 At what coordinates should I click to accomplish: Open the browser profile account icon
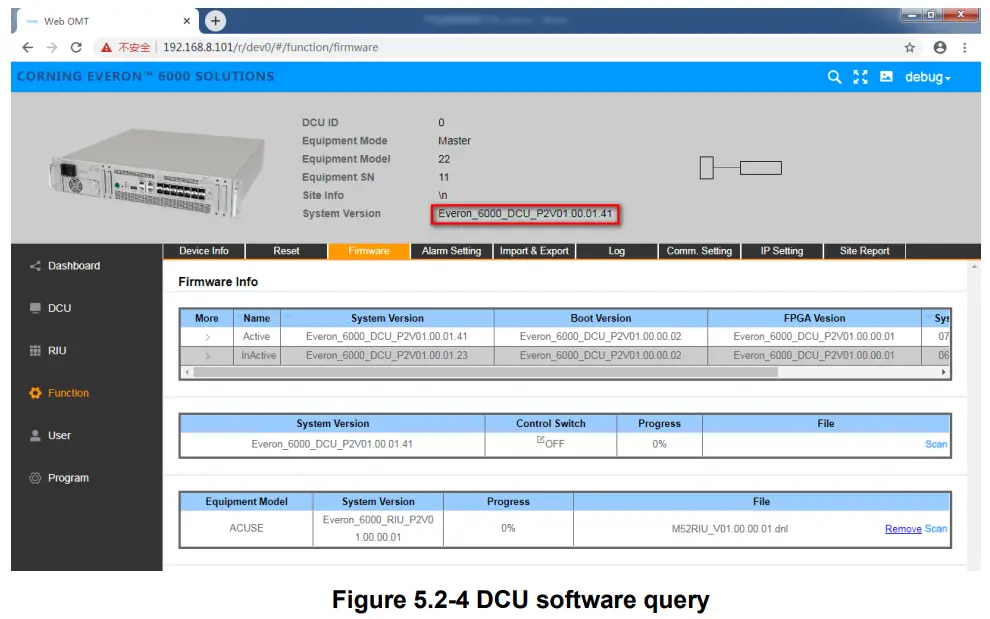(x=939, y=47)
